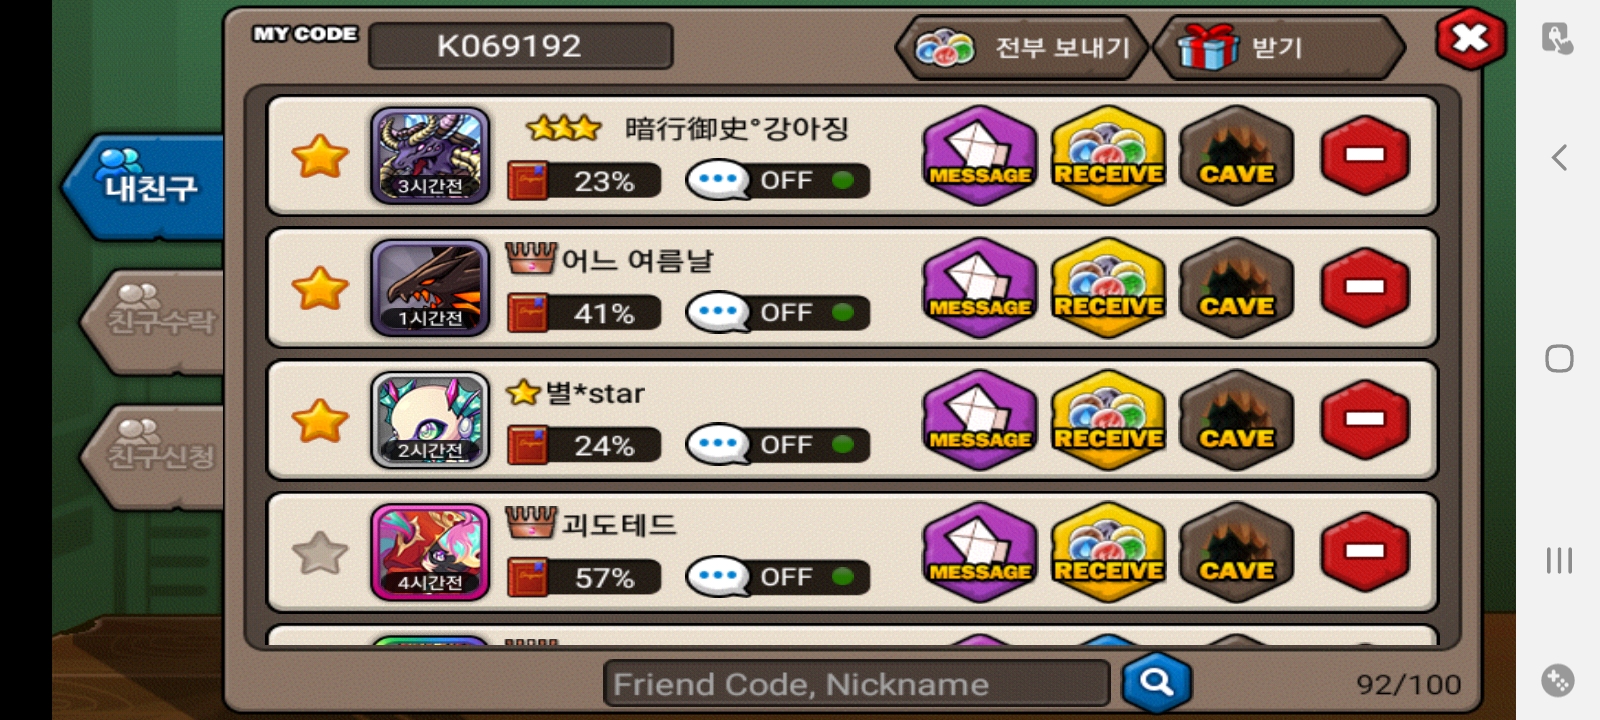The width and height of the screenshot is (1600, 720).
Task: Open 별*star profile avatar thumbnail
Action: pos(430,420)
